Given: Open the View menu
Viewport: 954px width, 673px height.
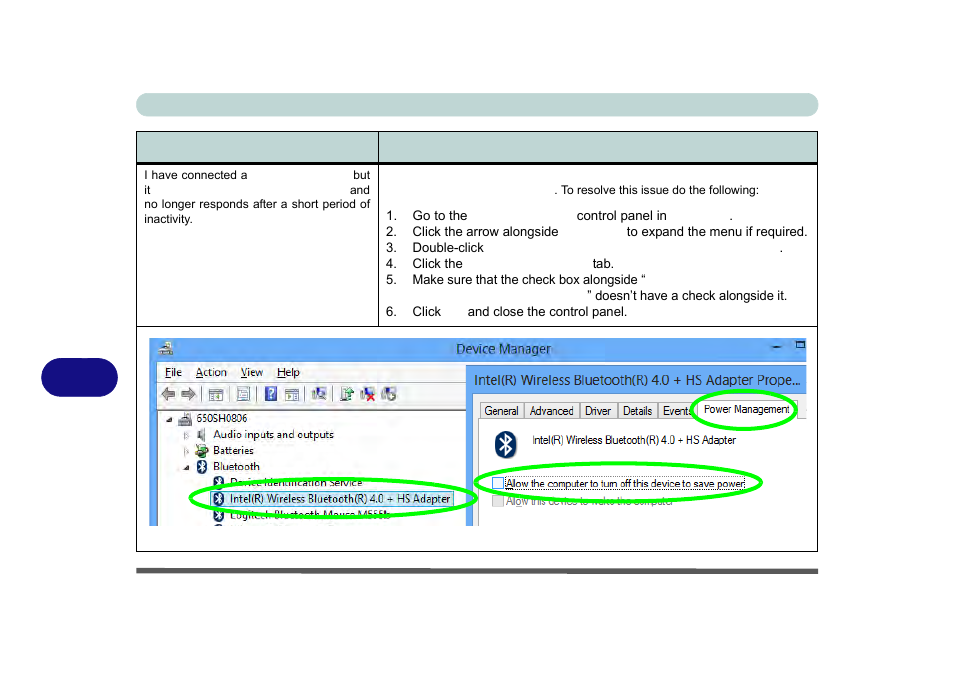Looking at the screenshot, I should (x=252, y=372).
